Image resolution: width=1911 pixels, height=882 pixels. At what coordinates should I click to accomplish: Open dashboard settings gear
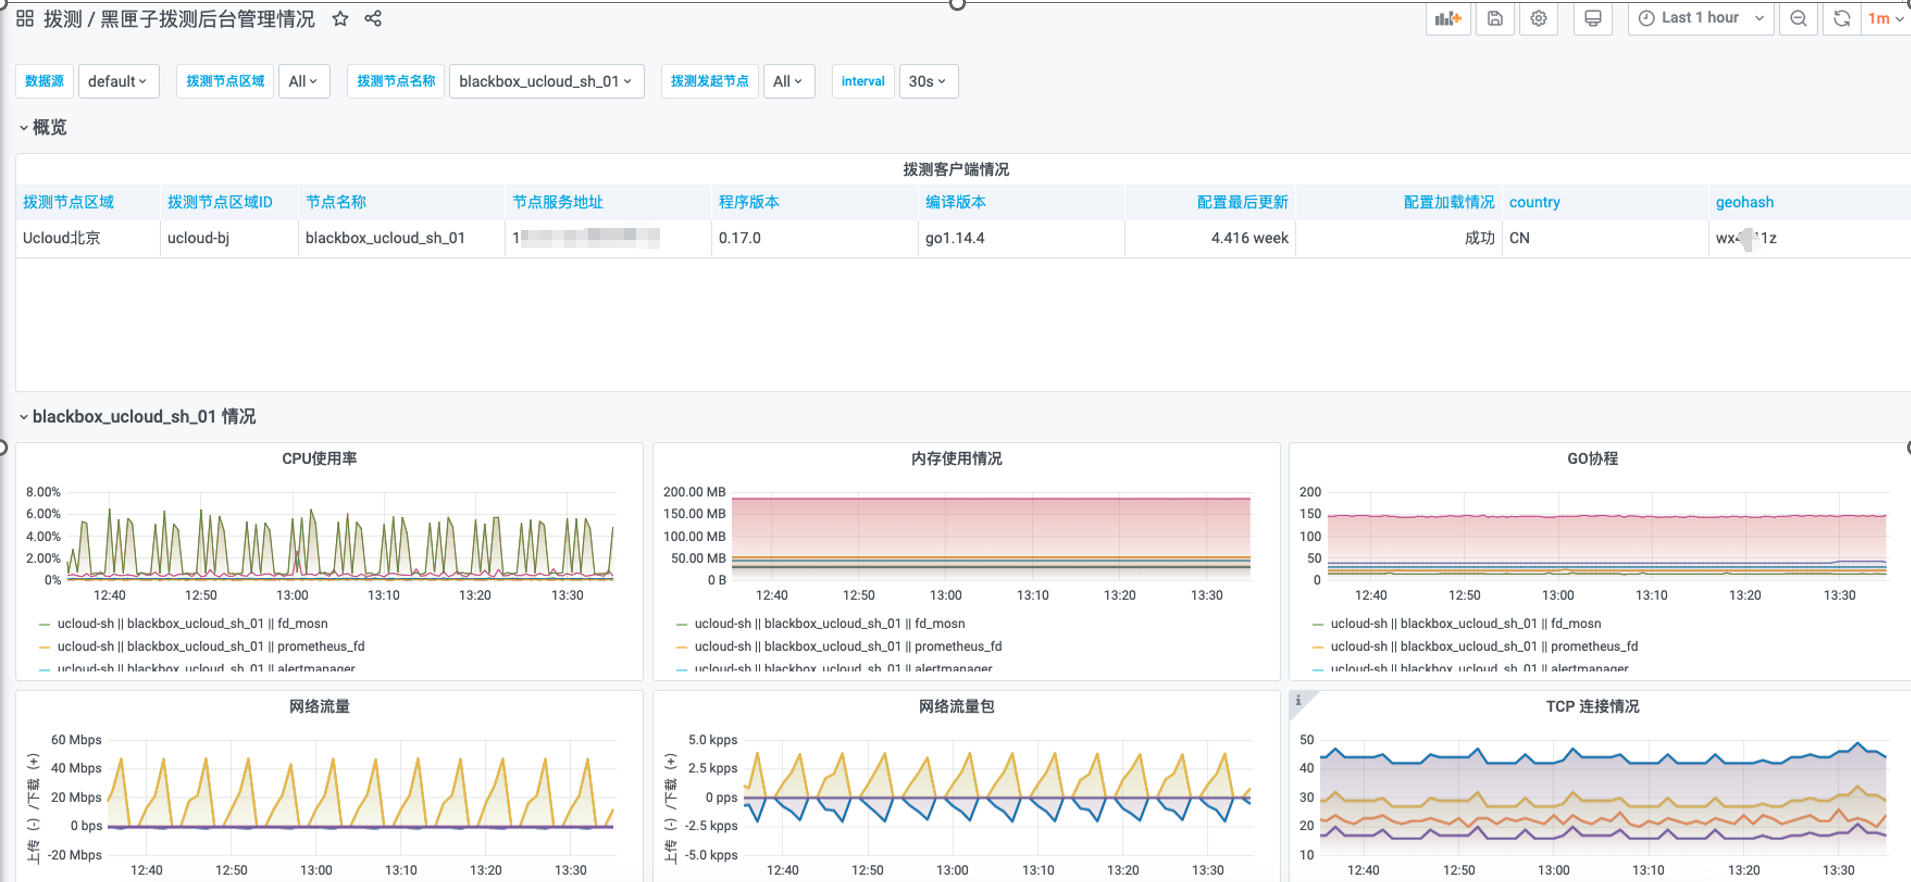1539,19
